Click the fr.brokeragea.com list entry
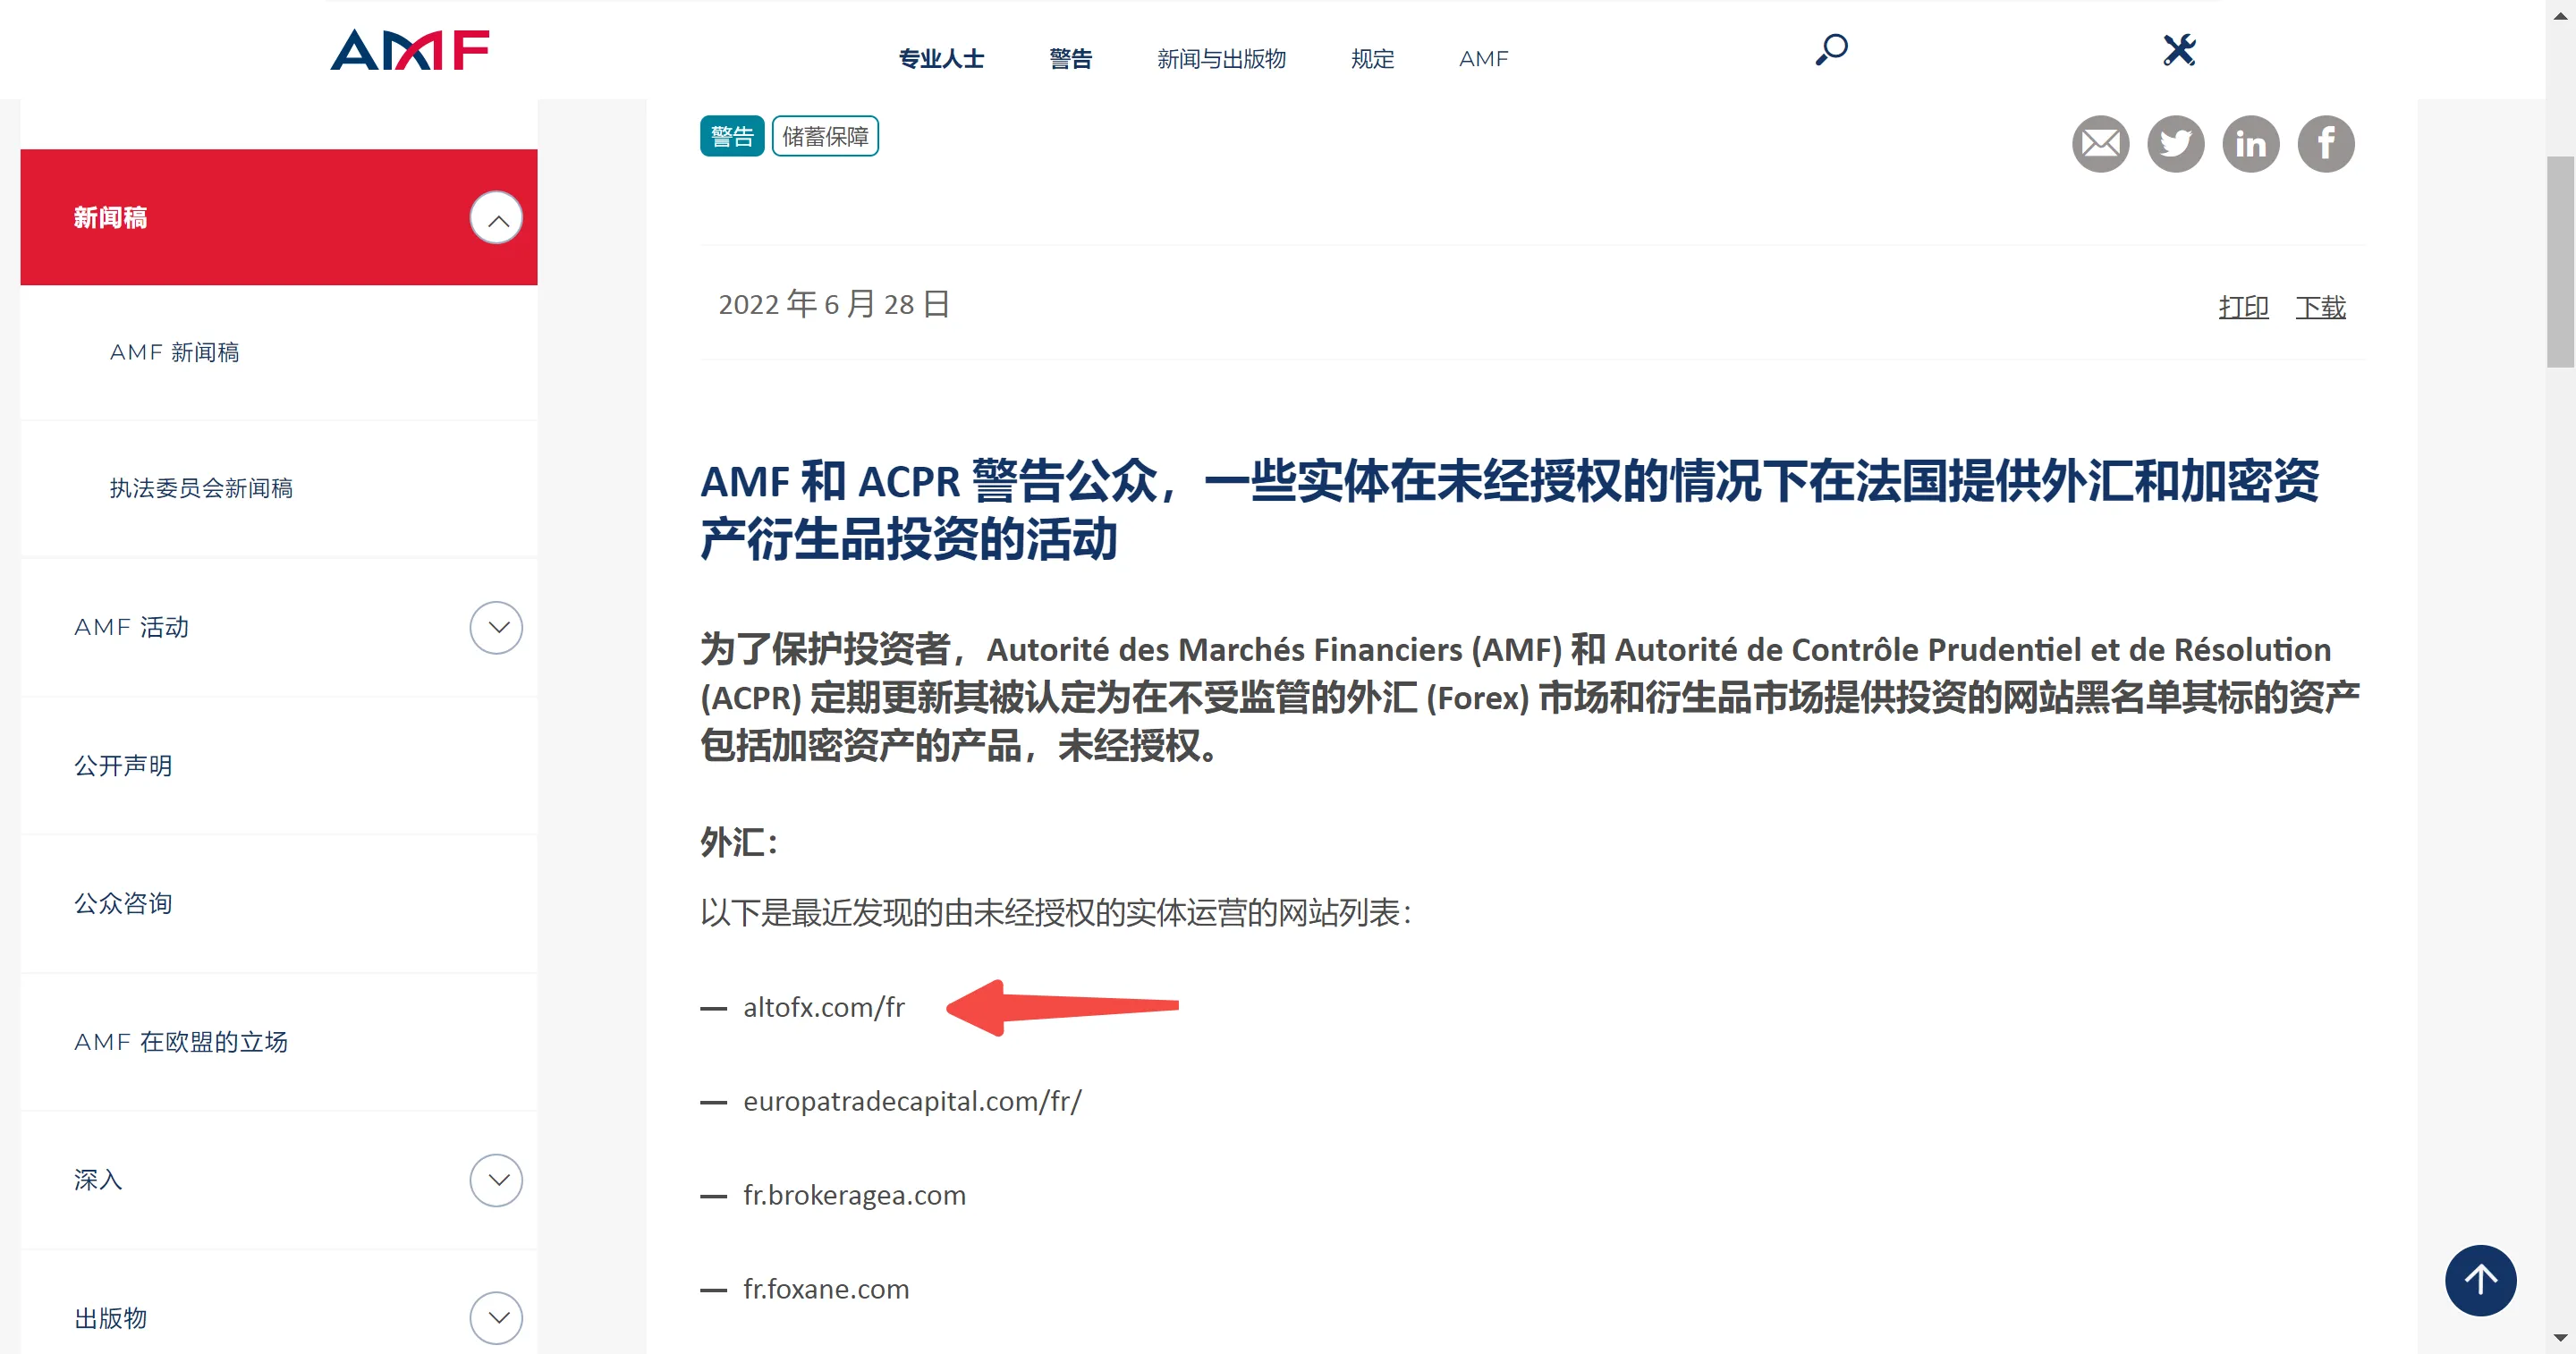The width and height of the screenshot is (2576, 1354). (854, 1196)
